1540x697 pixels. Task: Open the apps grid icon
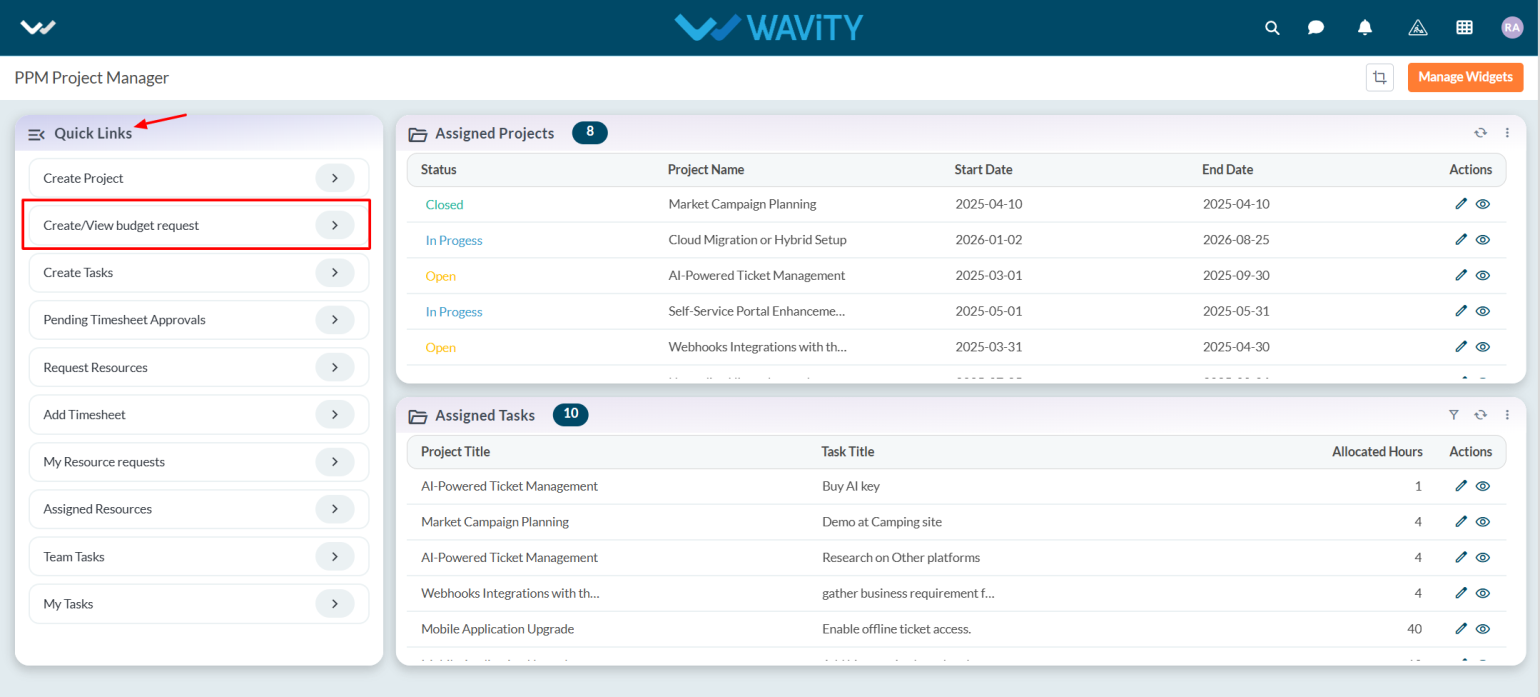(x=1464, y=28)
